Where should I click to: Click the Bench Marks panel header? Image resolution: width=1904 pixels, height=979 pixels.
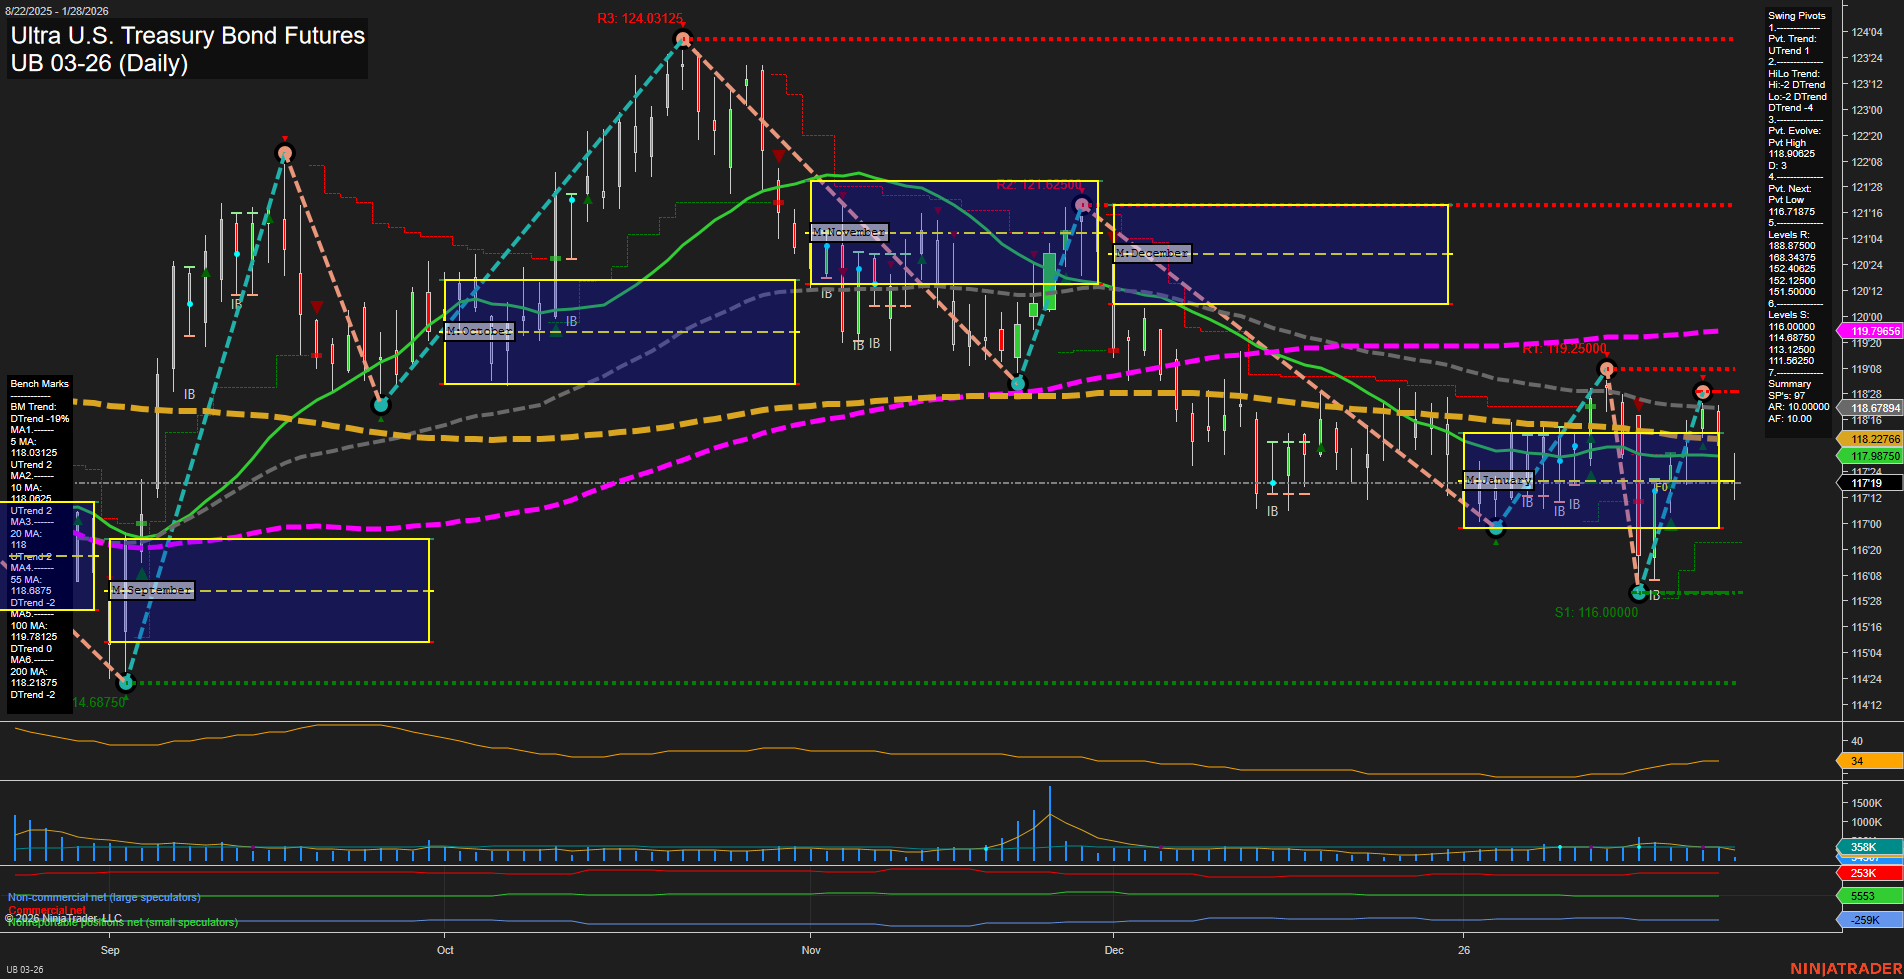click(x=38, y=383)
